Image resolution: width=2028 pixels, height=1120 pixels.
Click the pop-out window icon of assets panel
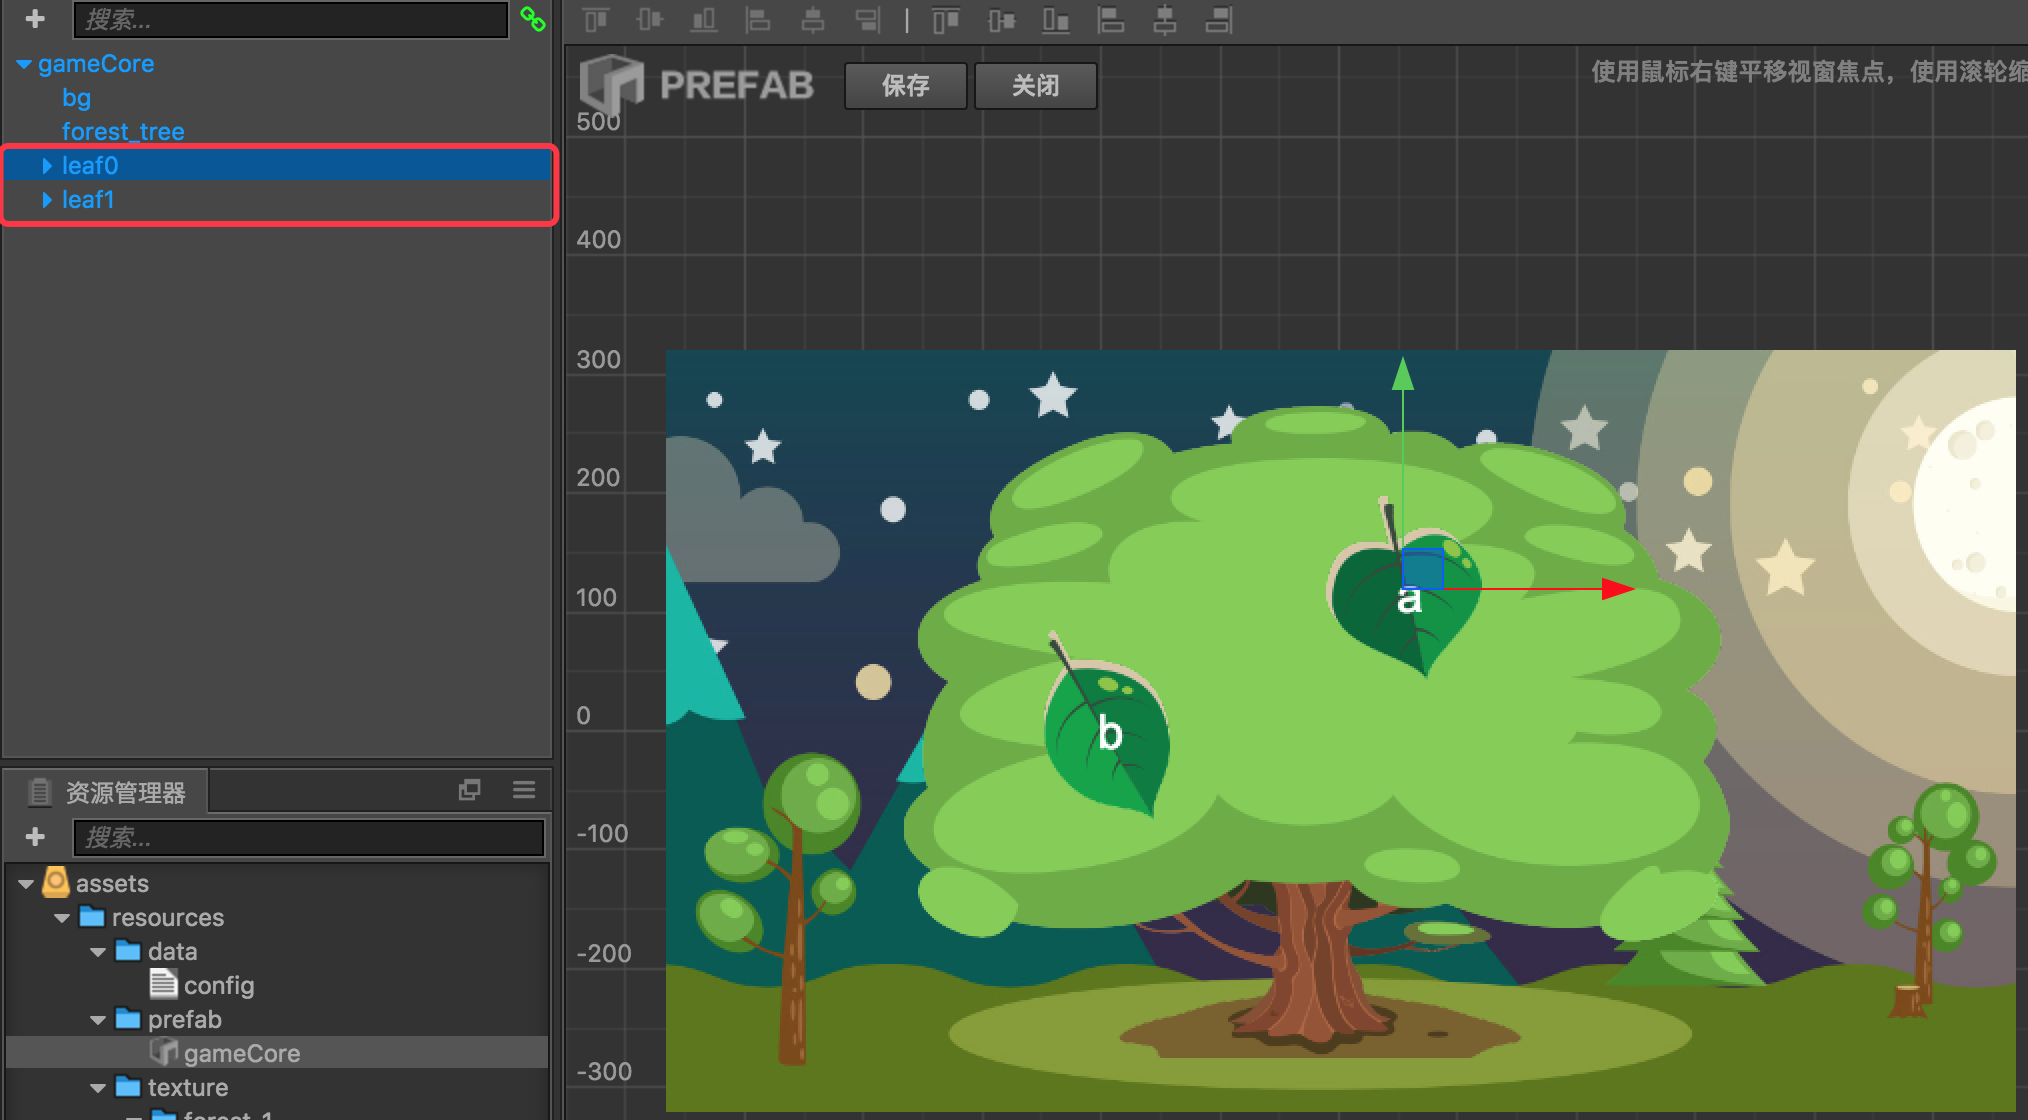pos(469,790)
